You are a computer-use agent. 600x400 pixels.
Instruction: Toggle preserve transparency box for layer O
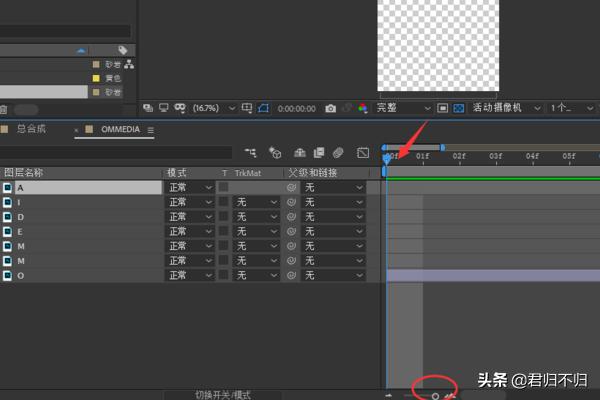[x=223, y=275]
